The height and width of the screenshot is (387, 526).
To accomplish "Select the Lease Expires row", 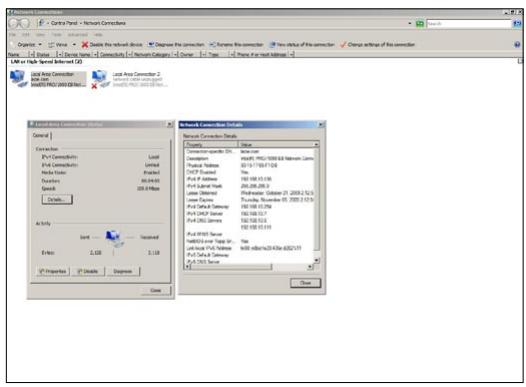I will pyautogui.click(x=249, y=200).
